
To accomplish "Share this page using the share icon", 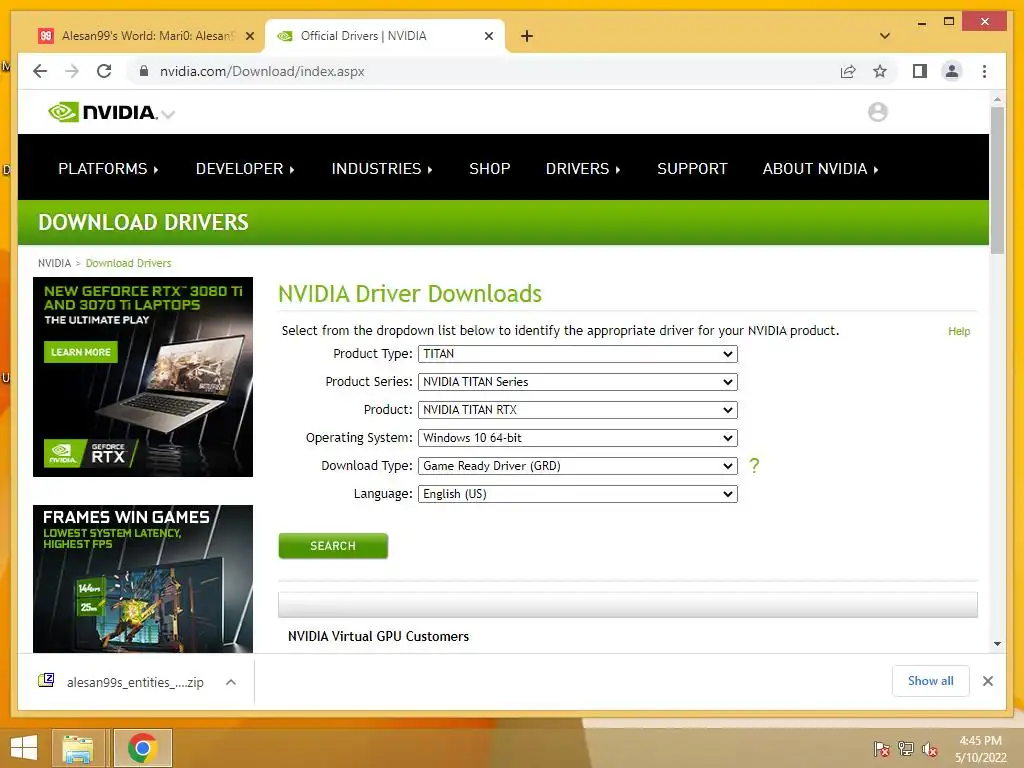I will pyautogui.click(x=848, y=71).
